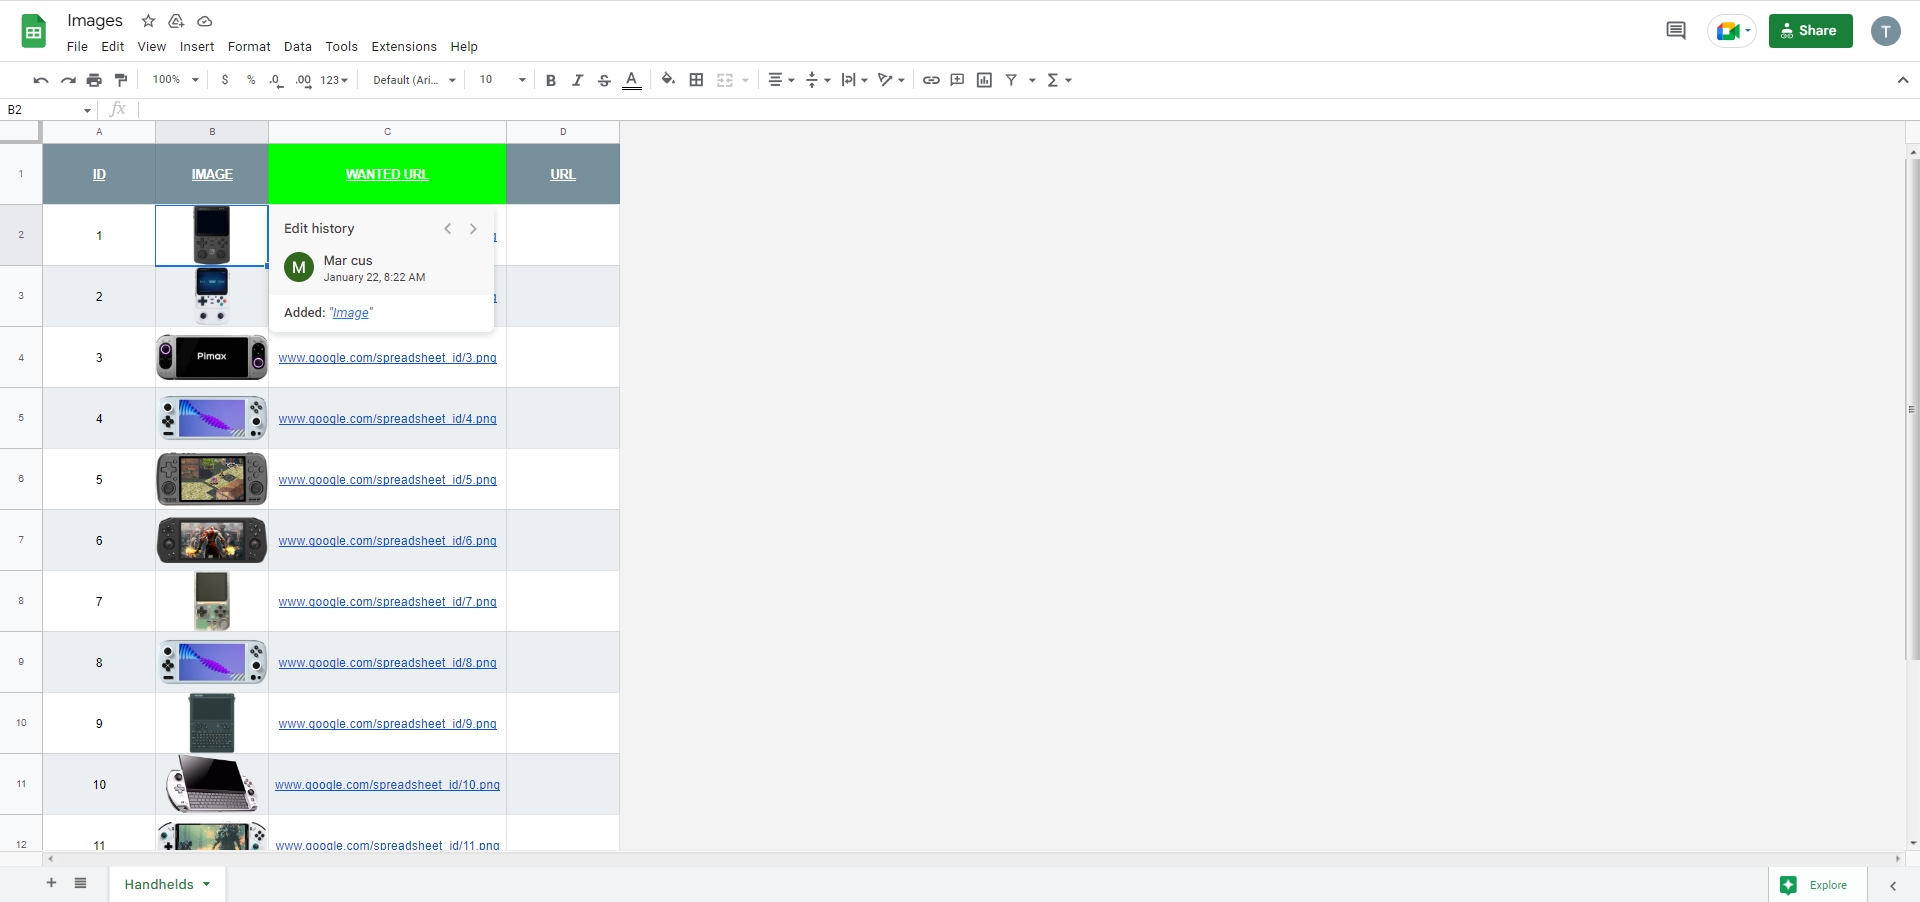Click the Redo icon
The height and width of the screenshot is (902, 1920).
[x=68, y=80]
